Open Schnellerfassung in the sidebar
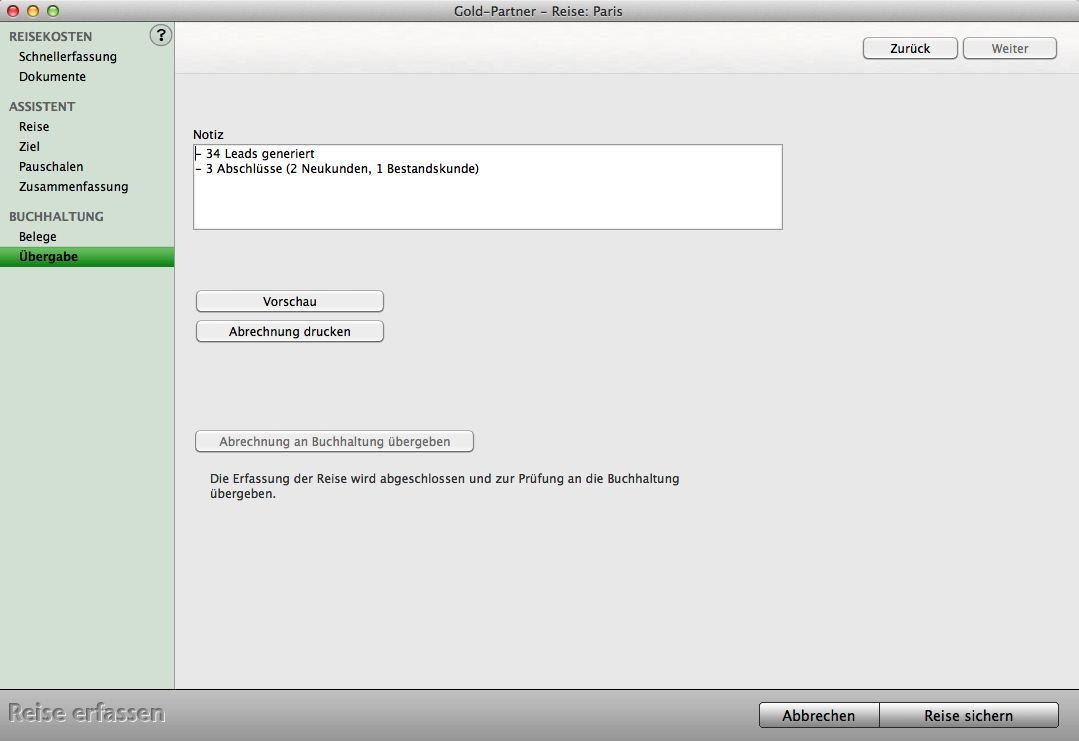The image size is (1079, 741). pyautogui.click(x=67, y=57)
